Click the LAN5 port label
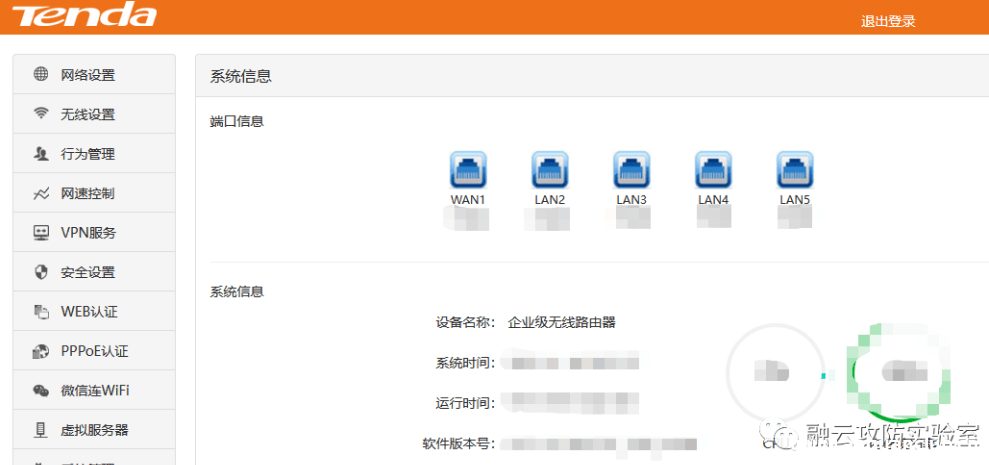 [x=795, y=200]
